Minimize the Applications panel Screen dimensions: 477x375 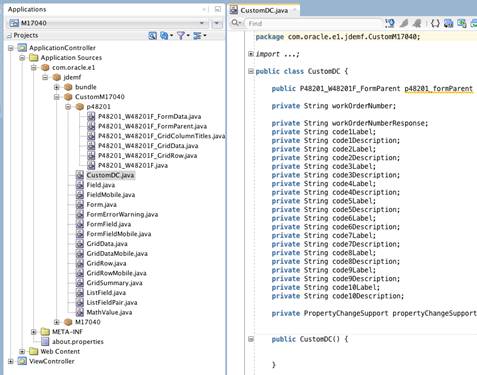(x=218, y=9)
